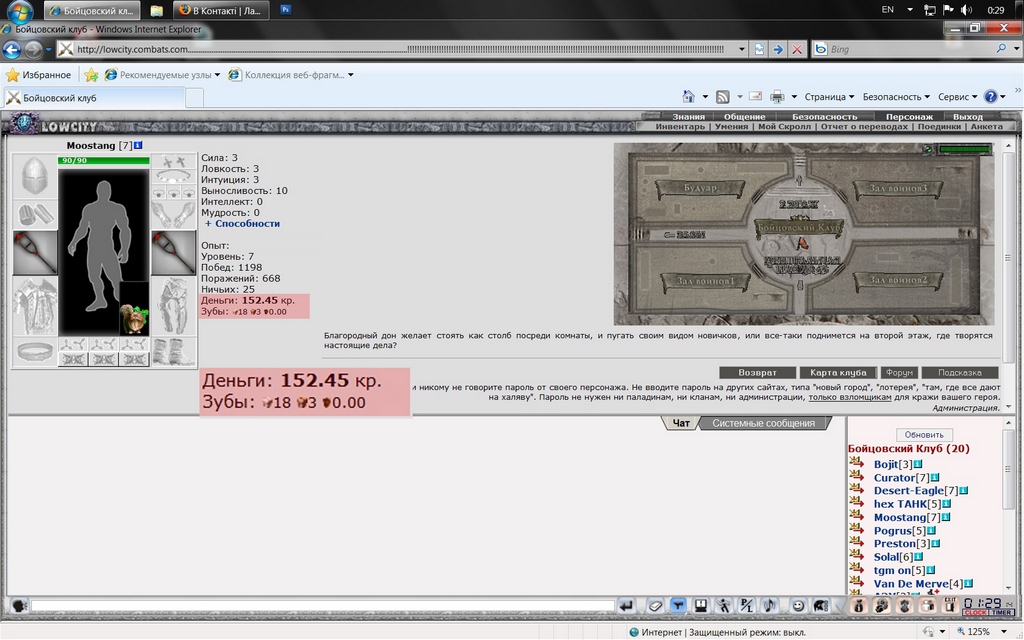Click the boots equipment slot
The image size is (1024, 640).
[x=174, y=352]
